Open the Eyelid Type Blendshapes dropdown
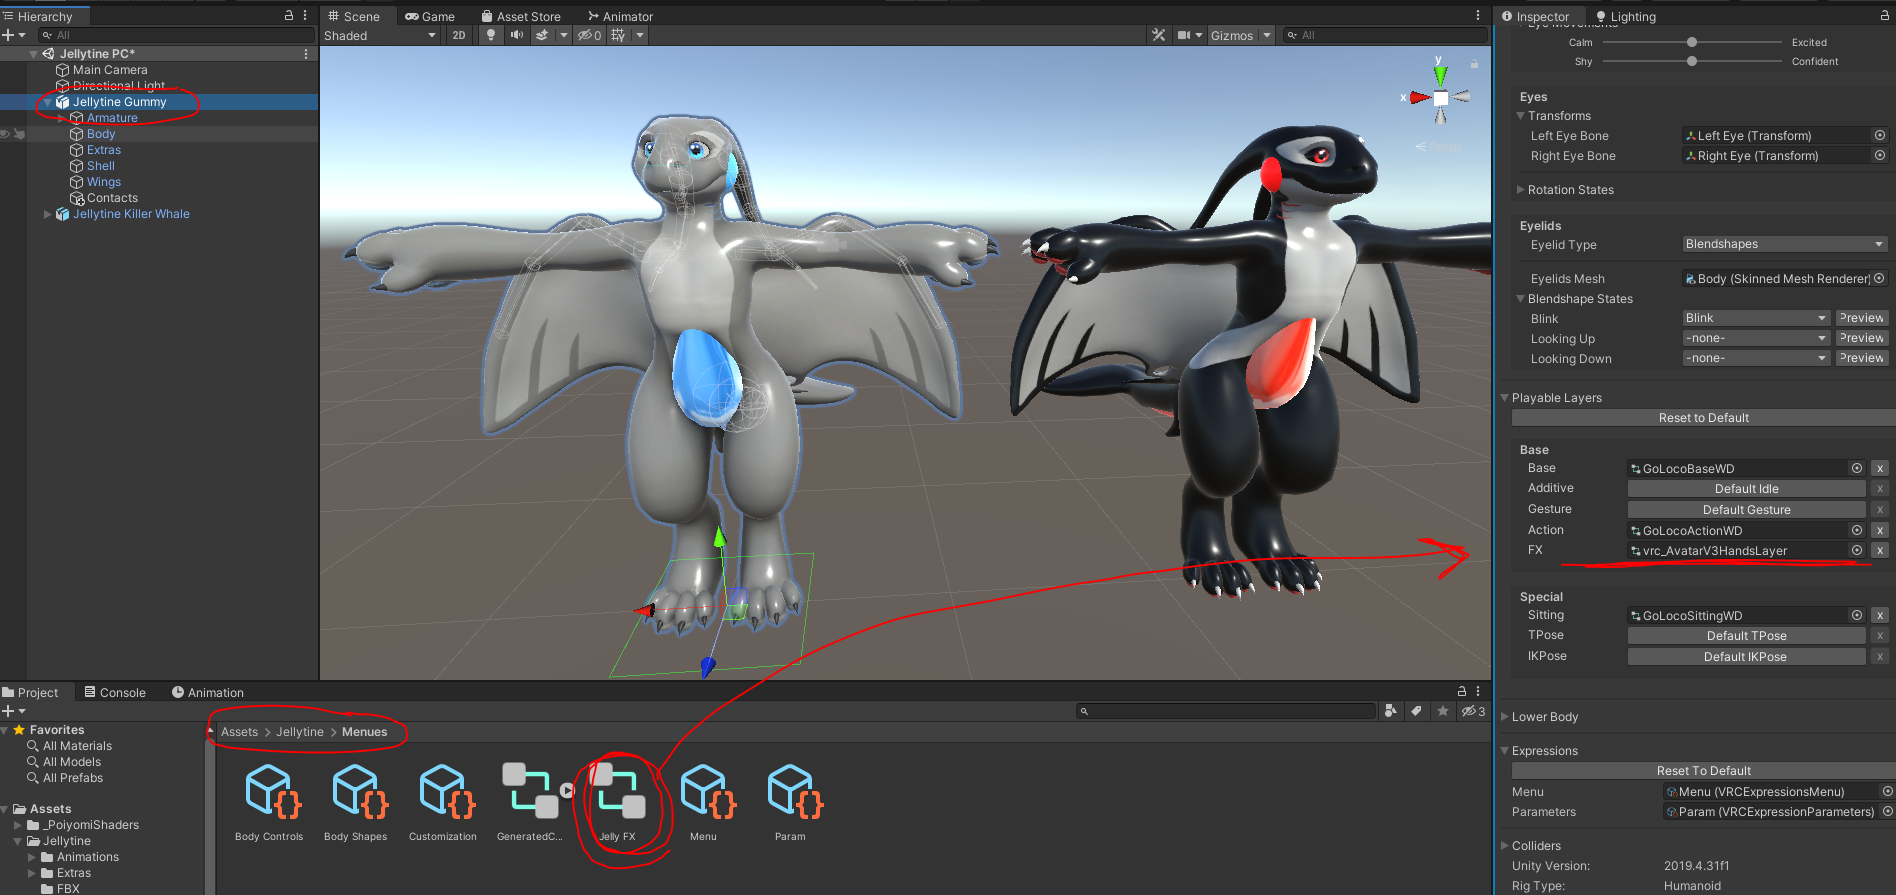The height and width of the screenshot is (895, 1896). (x=1785, y=244)
